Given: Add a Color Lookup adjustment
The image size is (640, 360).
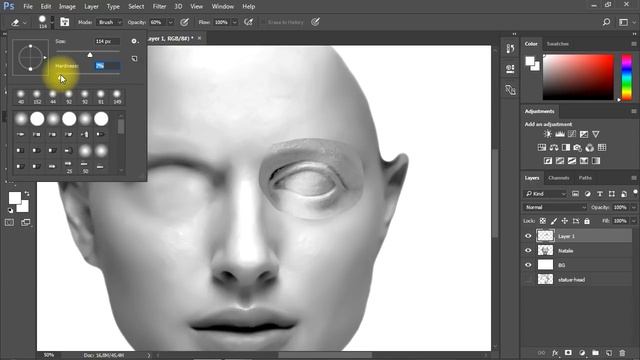Looking at the screenshot, I should click(602, 147).
